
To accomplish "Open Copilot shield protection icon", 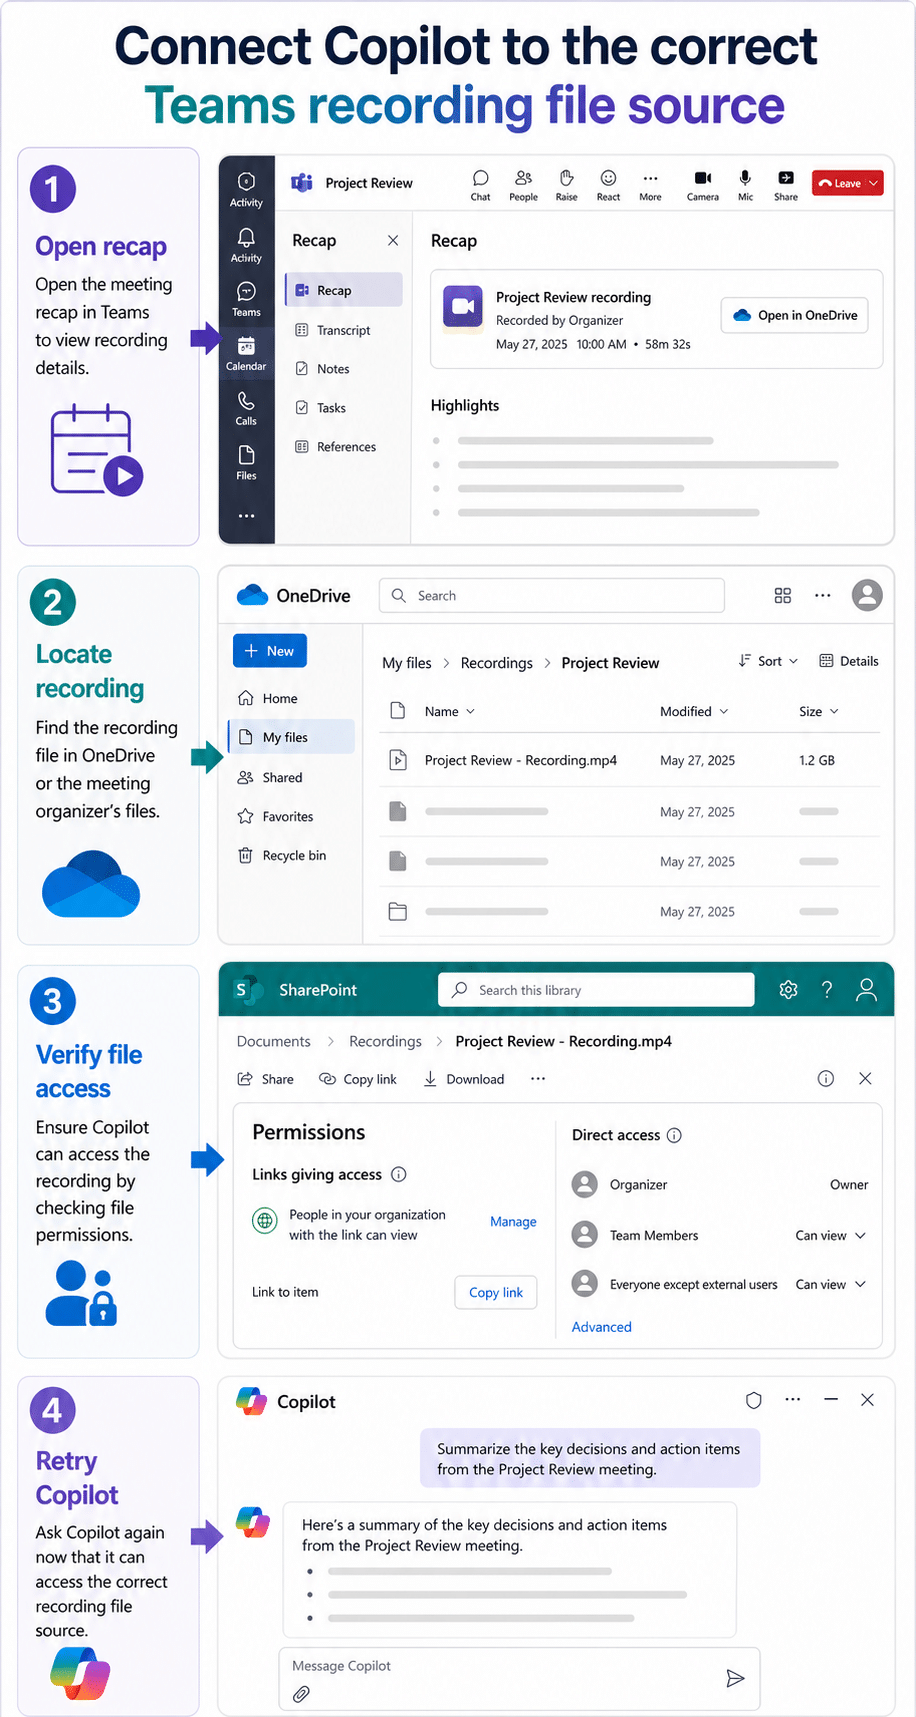I will pyautogui.click(x=754, y=1401).
